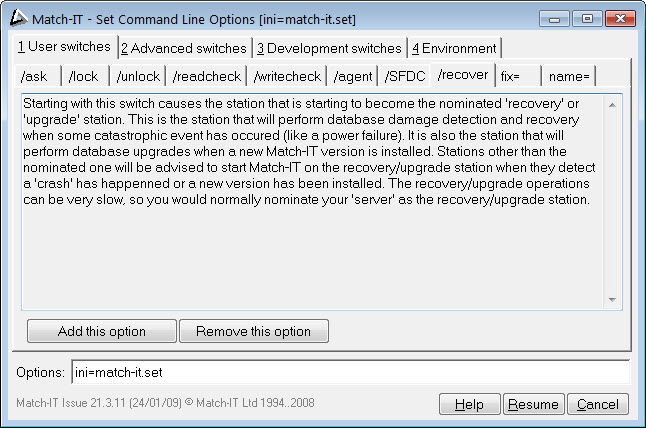Image resolution: width=646 pixels, height=428 pixels.
Task: Cancel the command line options dialog
Action: point(598,404)
